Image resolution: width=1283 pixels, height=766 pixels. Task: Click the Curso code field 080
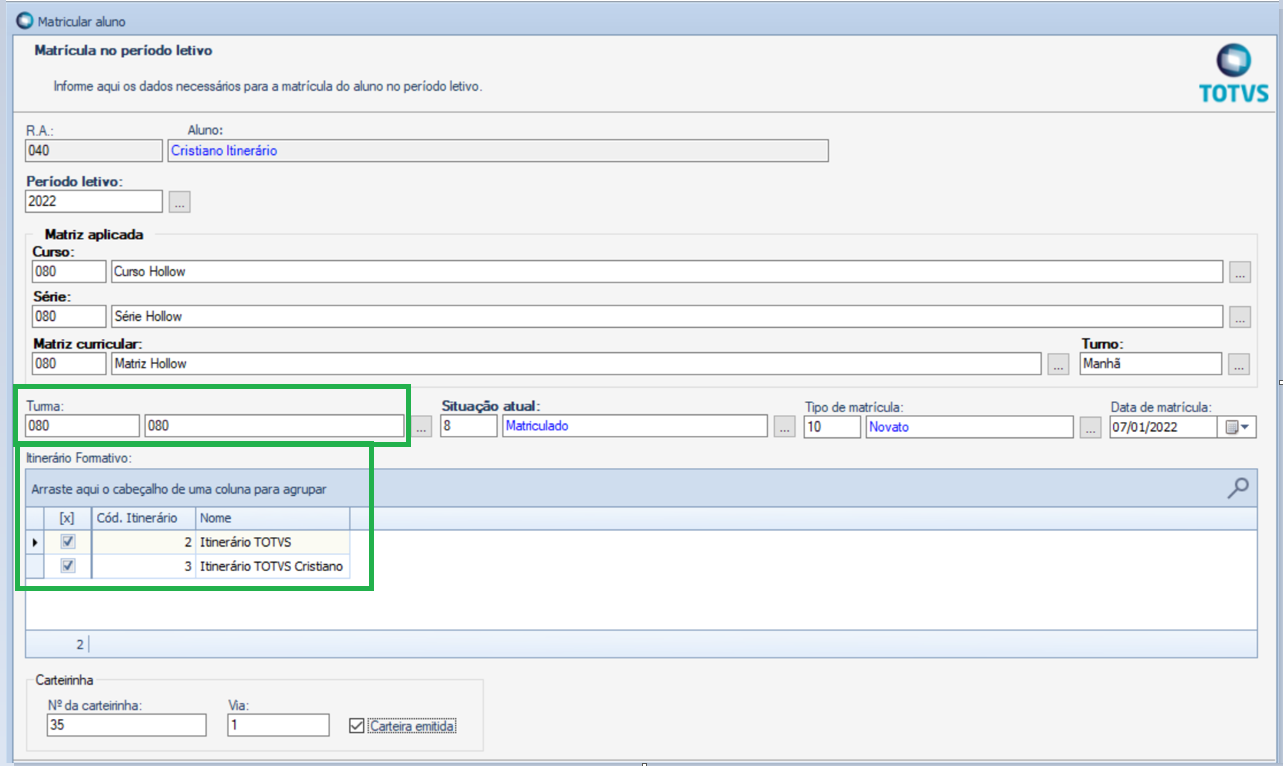(69, 271)
